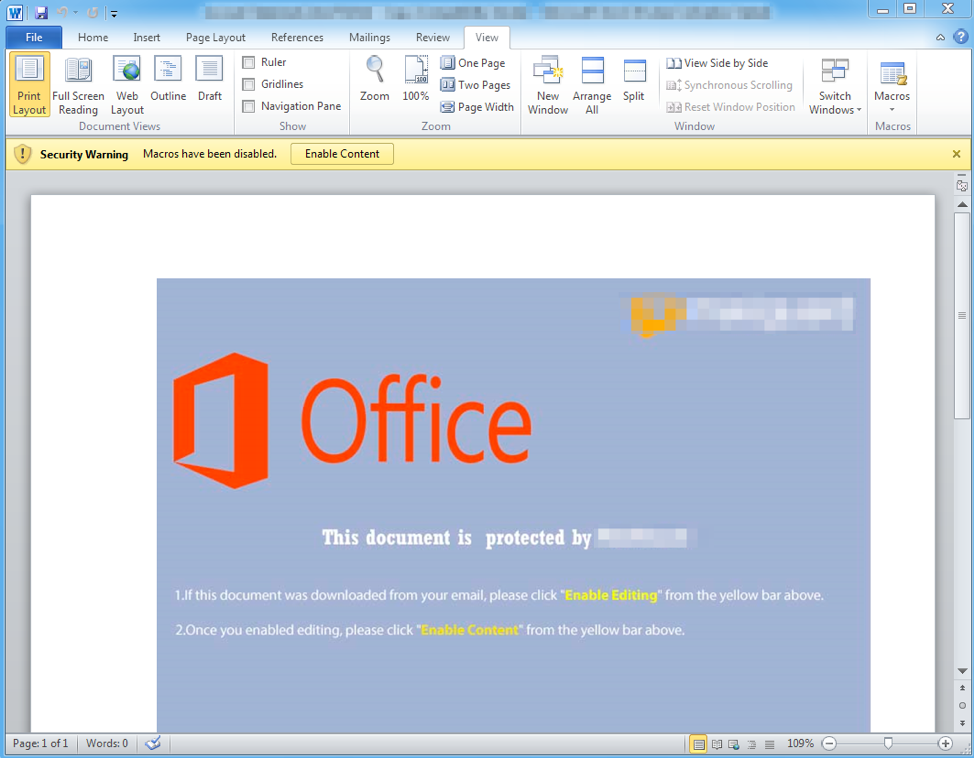The width and height of the screenshot is (974, 758).
Task: Click the 109% zoom level button
Action: coord(800,743)
